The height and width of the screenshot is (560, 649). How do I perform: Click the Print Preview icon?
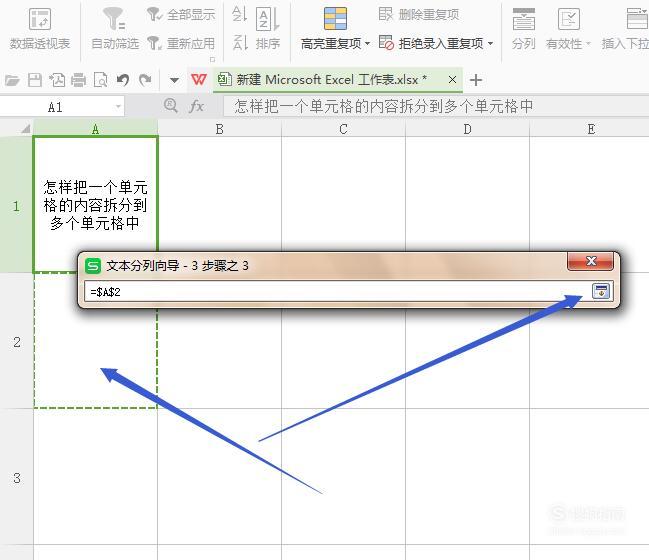pyautogui.click(x=100, y=79)
